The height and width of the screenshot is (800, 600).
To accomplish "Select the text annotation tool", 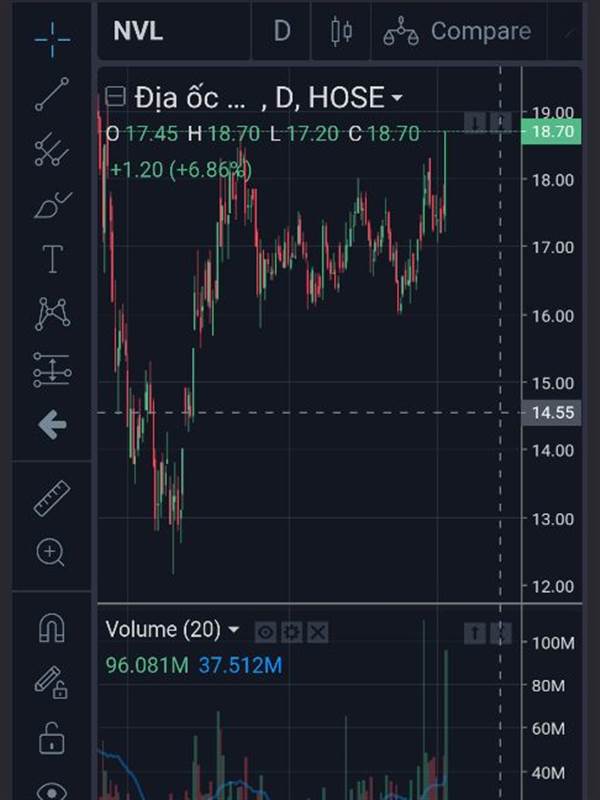I will (53, 259).
